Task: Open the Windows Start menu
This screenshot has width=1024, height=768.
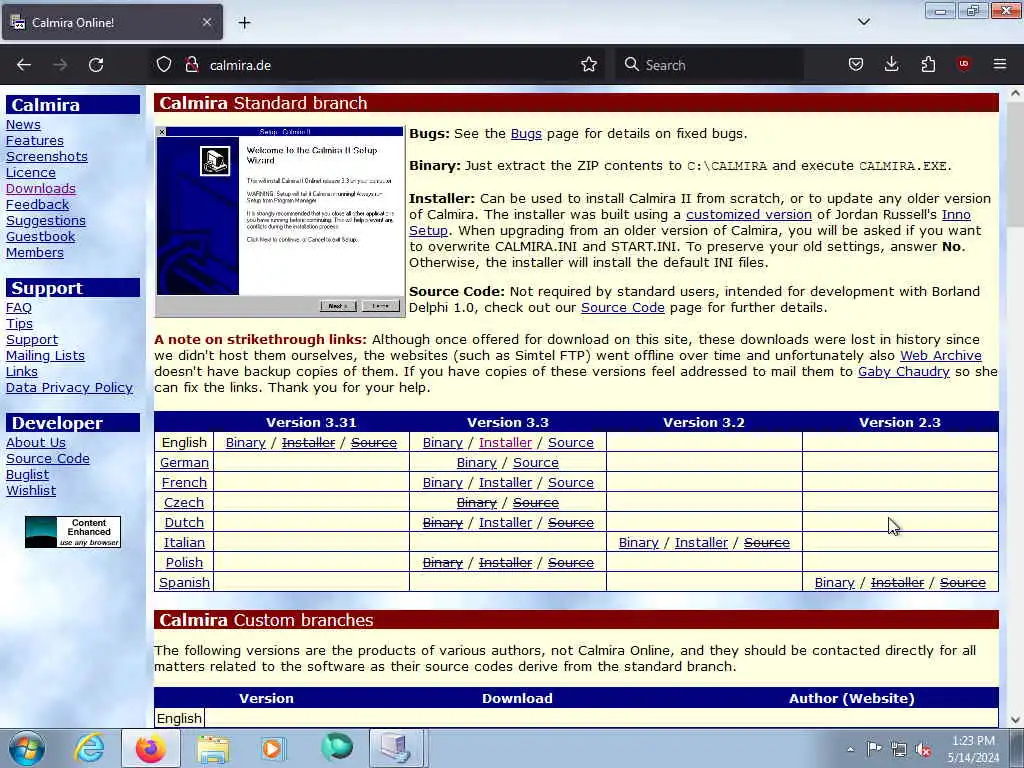Action: 27,748
